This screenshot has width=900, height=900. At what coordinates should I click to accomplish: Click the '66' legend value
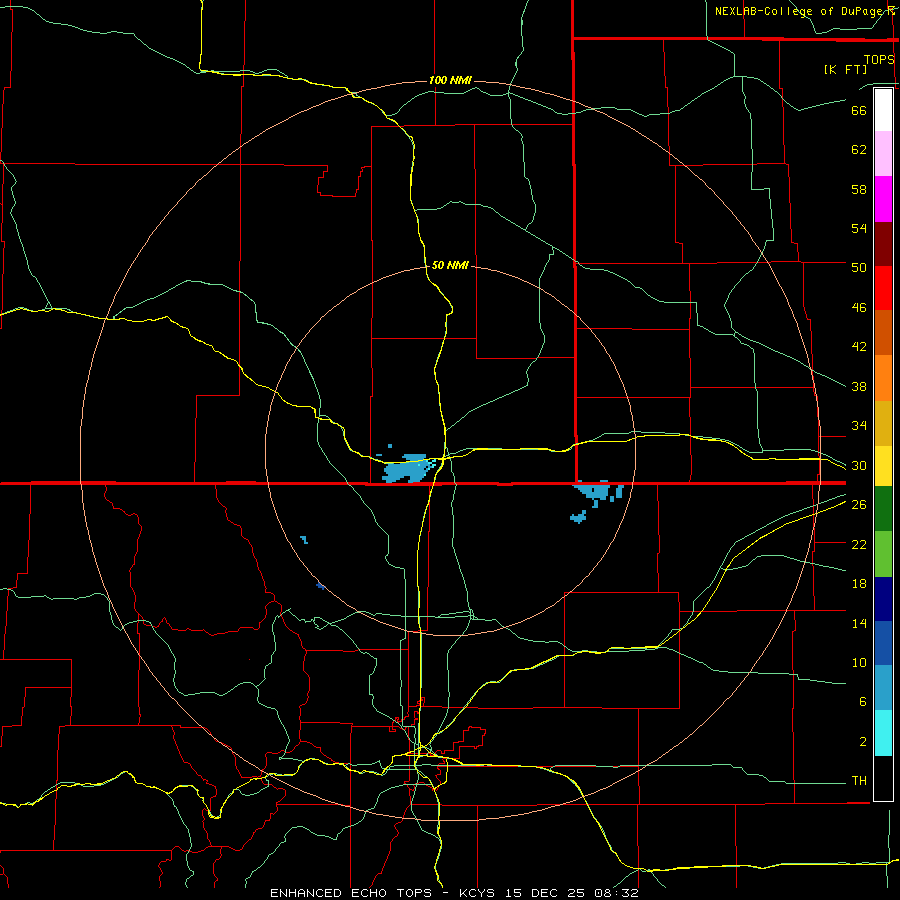859,111
